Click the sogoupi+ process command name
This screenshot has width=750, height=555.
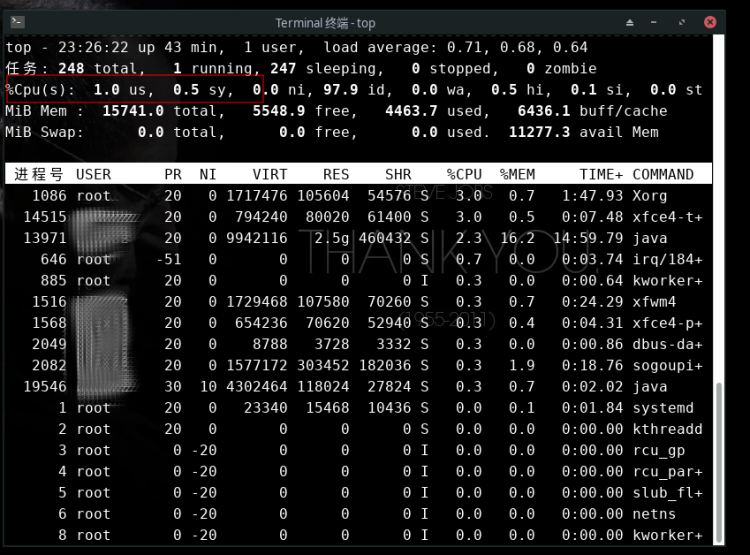(x=667, y=366)
